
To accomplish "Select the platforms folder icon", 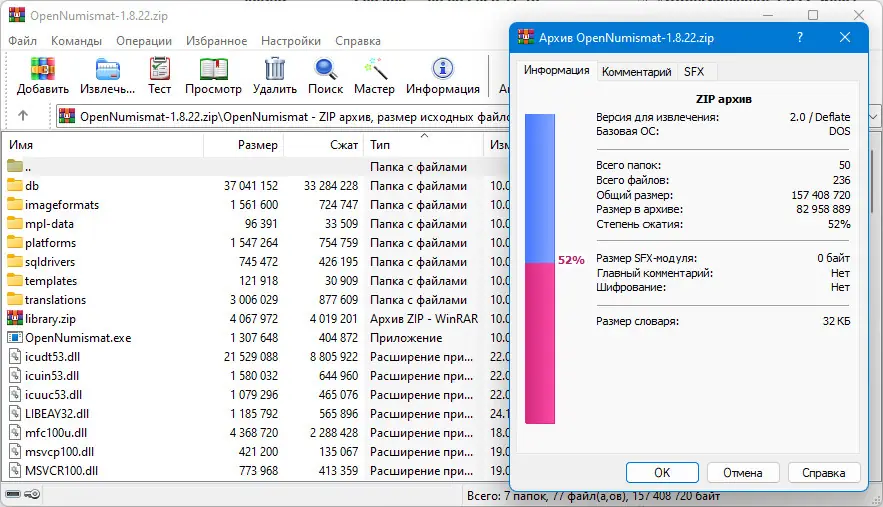I will tap(15, 243).
